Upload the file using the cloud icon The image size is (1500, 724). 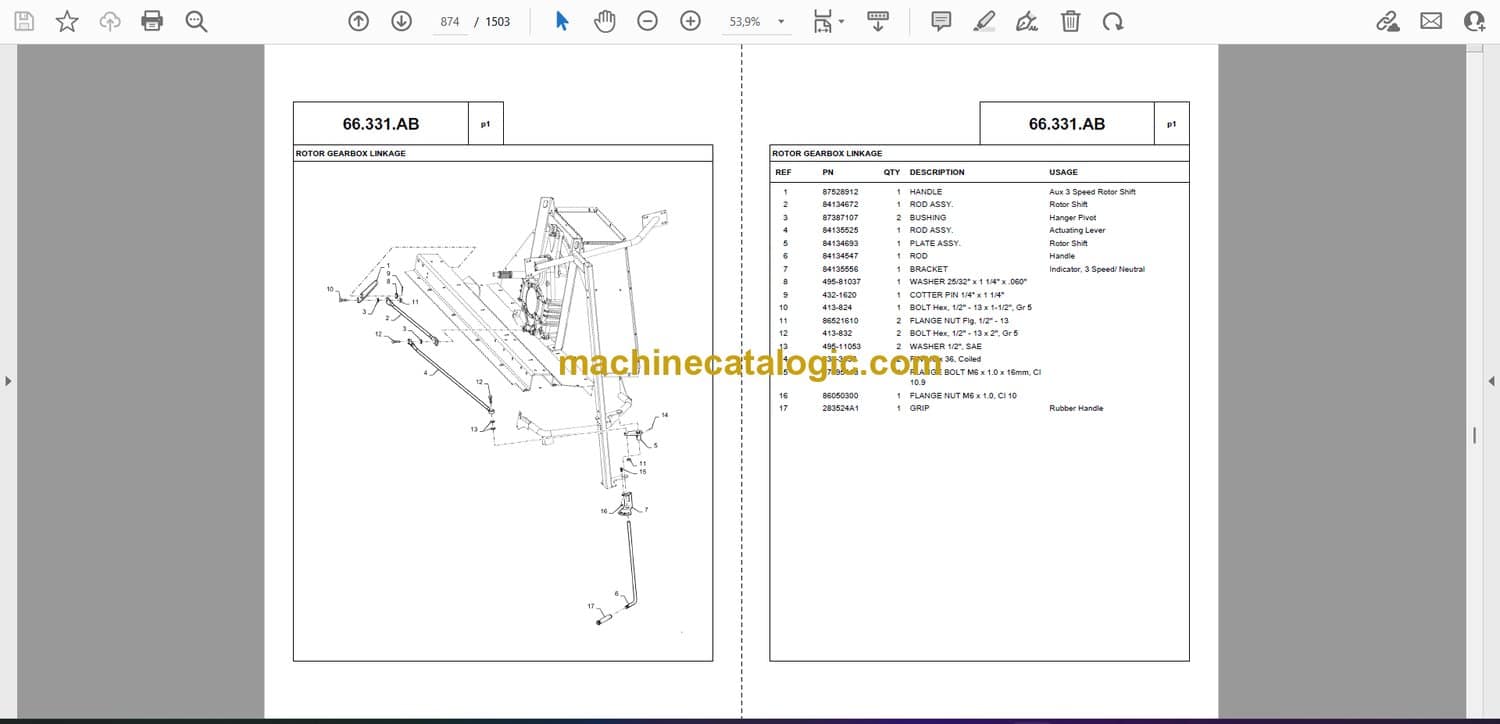pos(110,21)
